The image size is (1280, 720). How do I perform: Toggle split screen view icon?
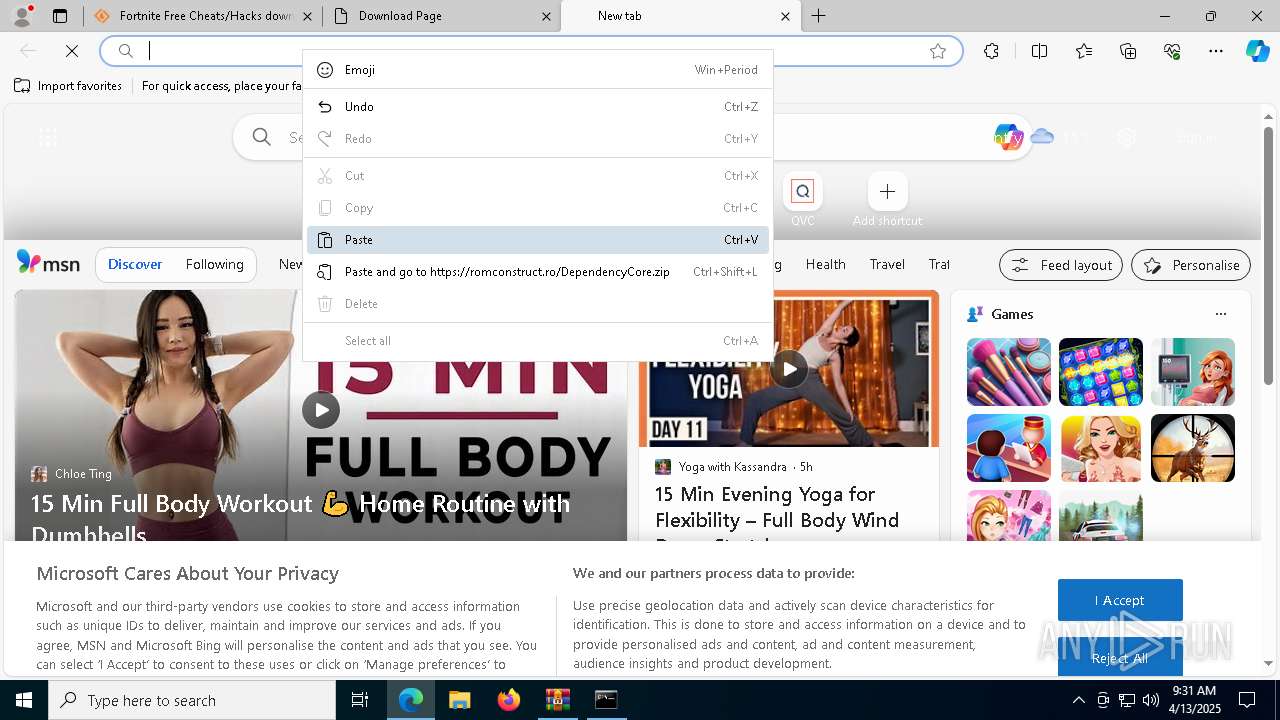1039,51
